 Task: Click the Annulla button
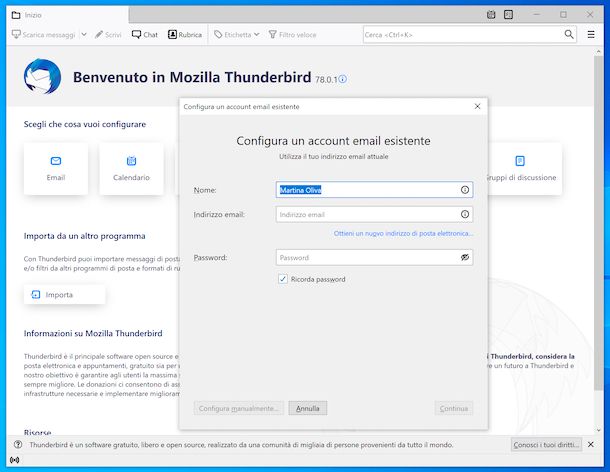[307, 408]
